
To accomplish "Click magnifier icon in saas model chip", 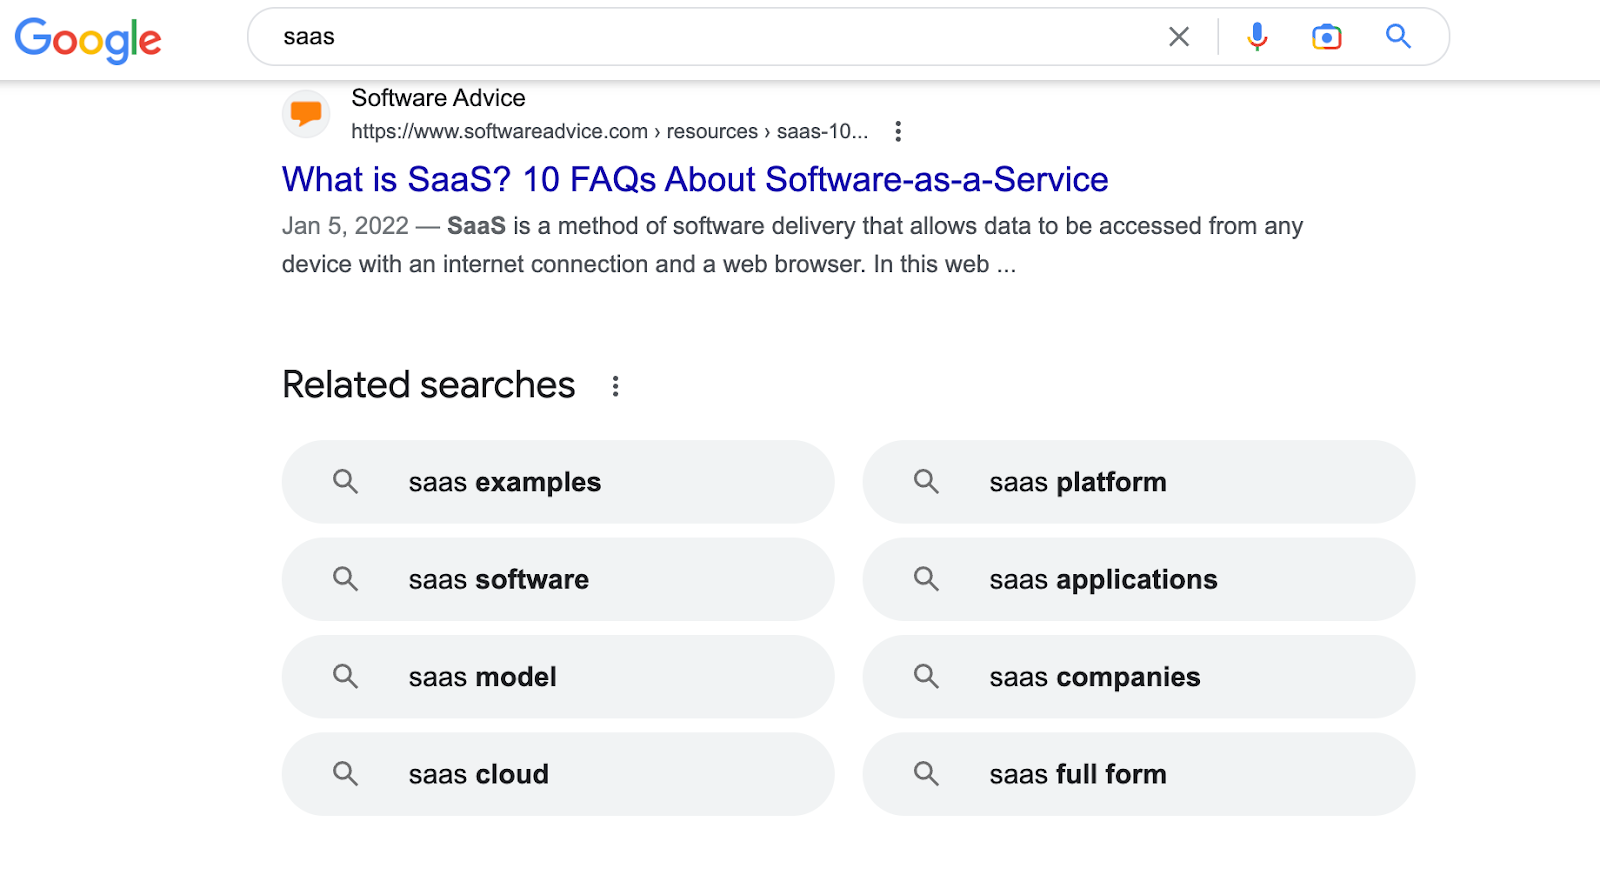I will [345, 677].
